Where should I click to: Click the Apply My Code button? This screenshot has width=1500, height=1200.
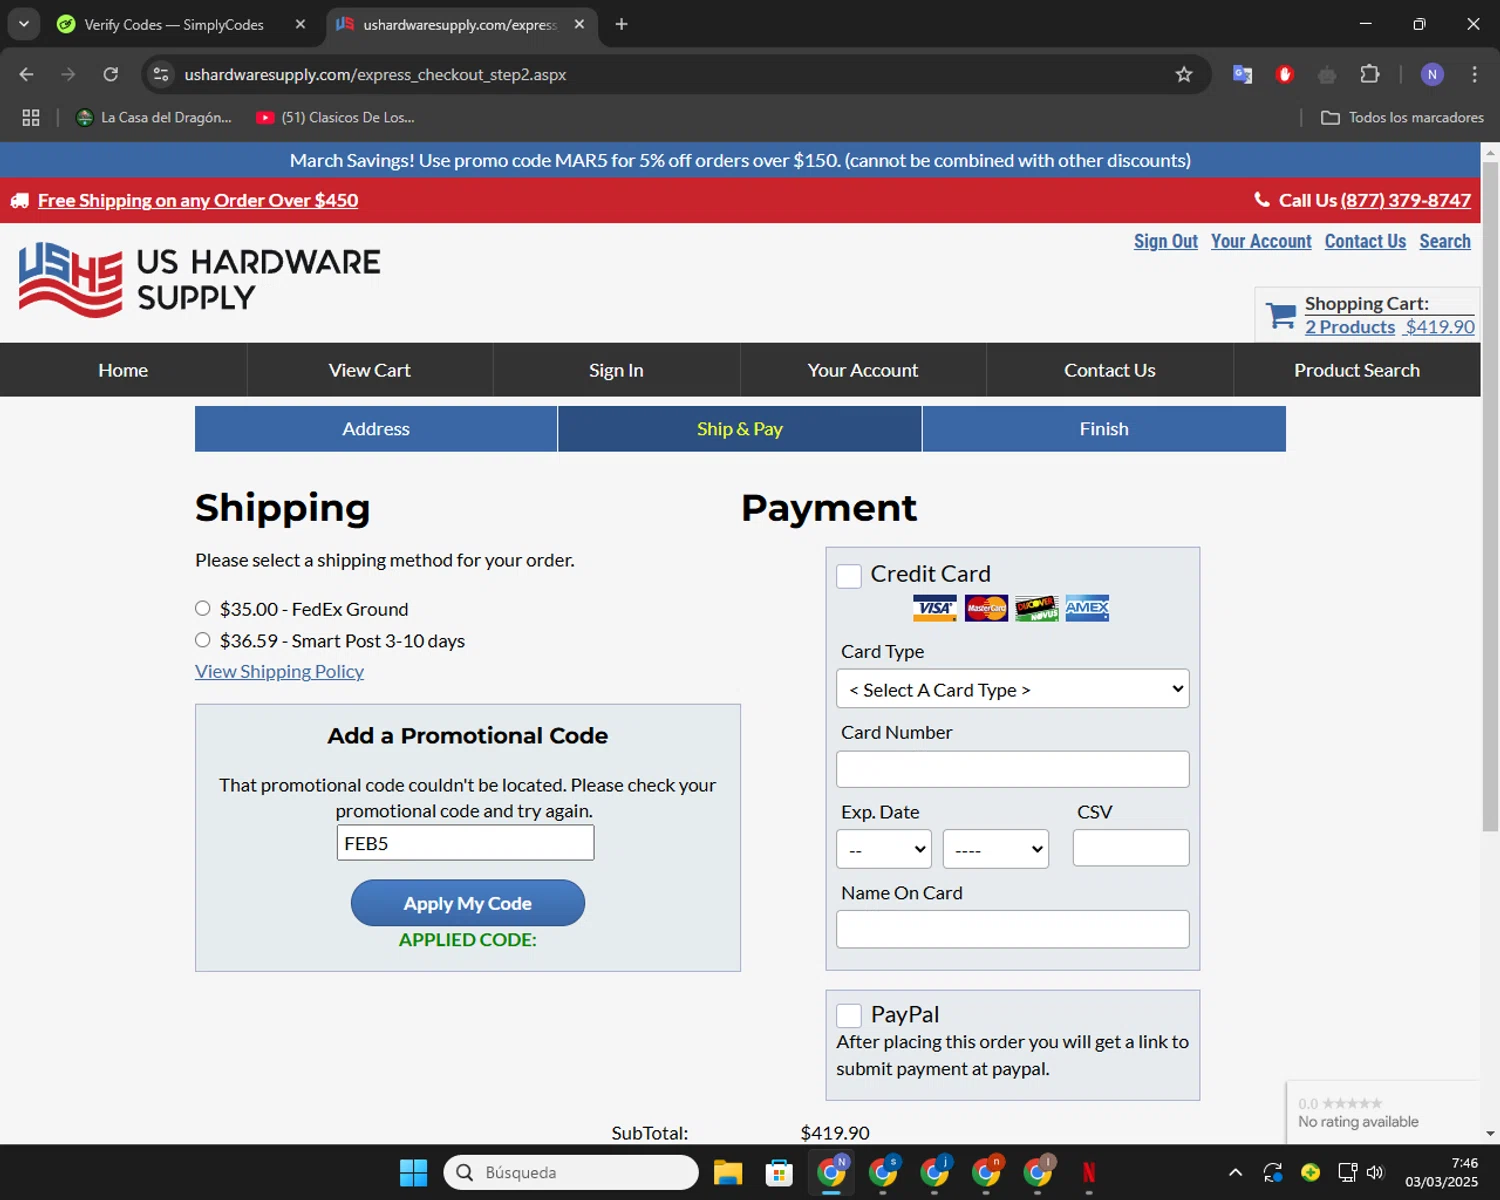coord(468,903)
